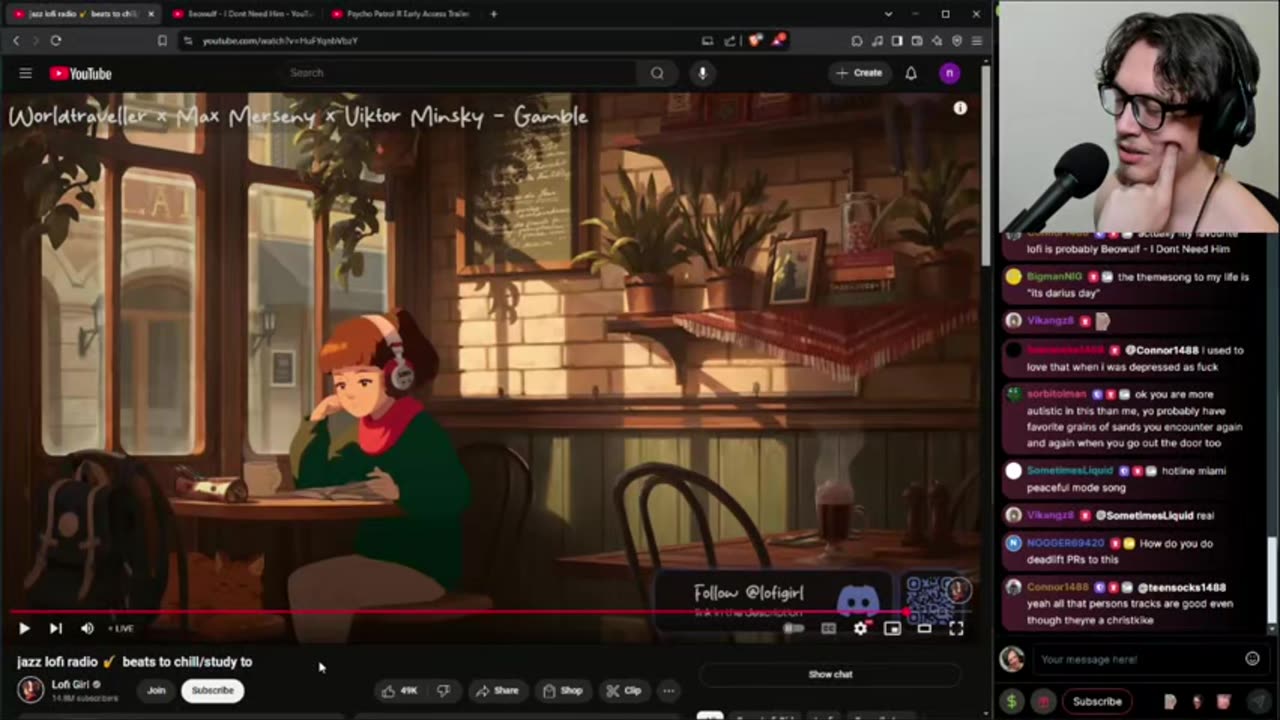
Task: Bookmark this page from the toolbar
Action: 162,41
